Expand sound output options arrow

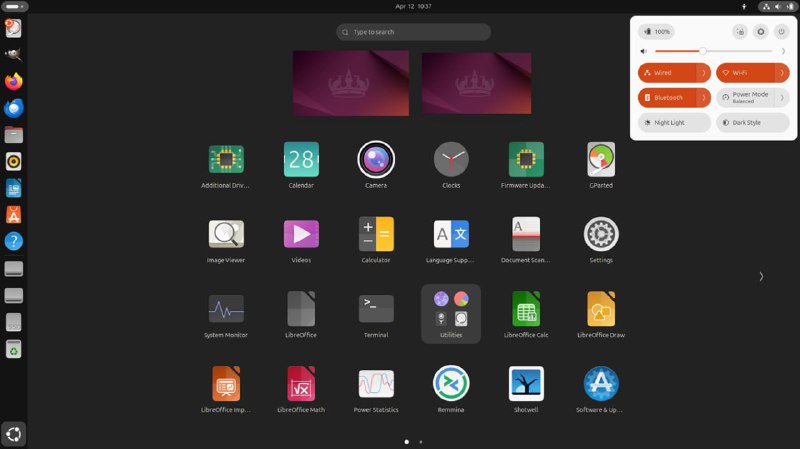783,51
